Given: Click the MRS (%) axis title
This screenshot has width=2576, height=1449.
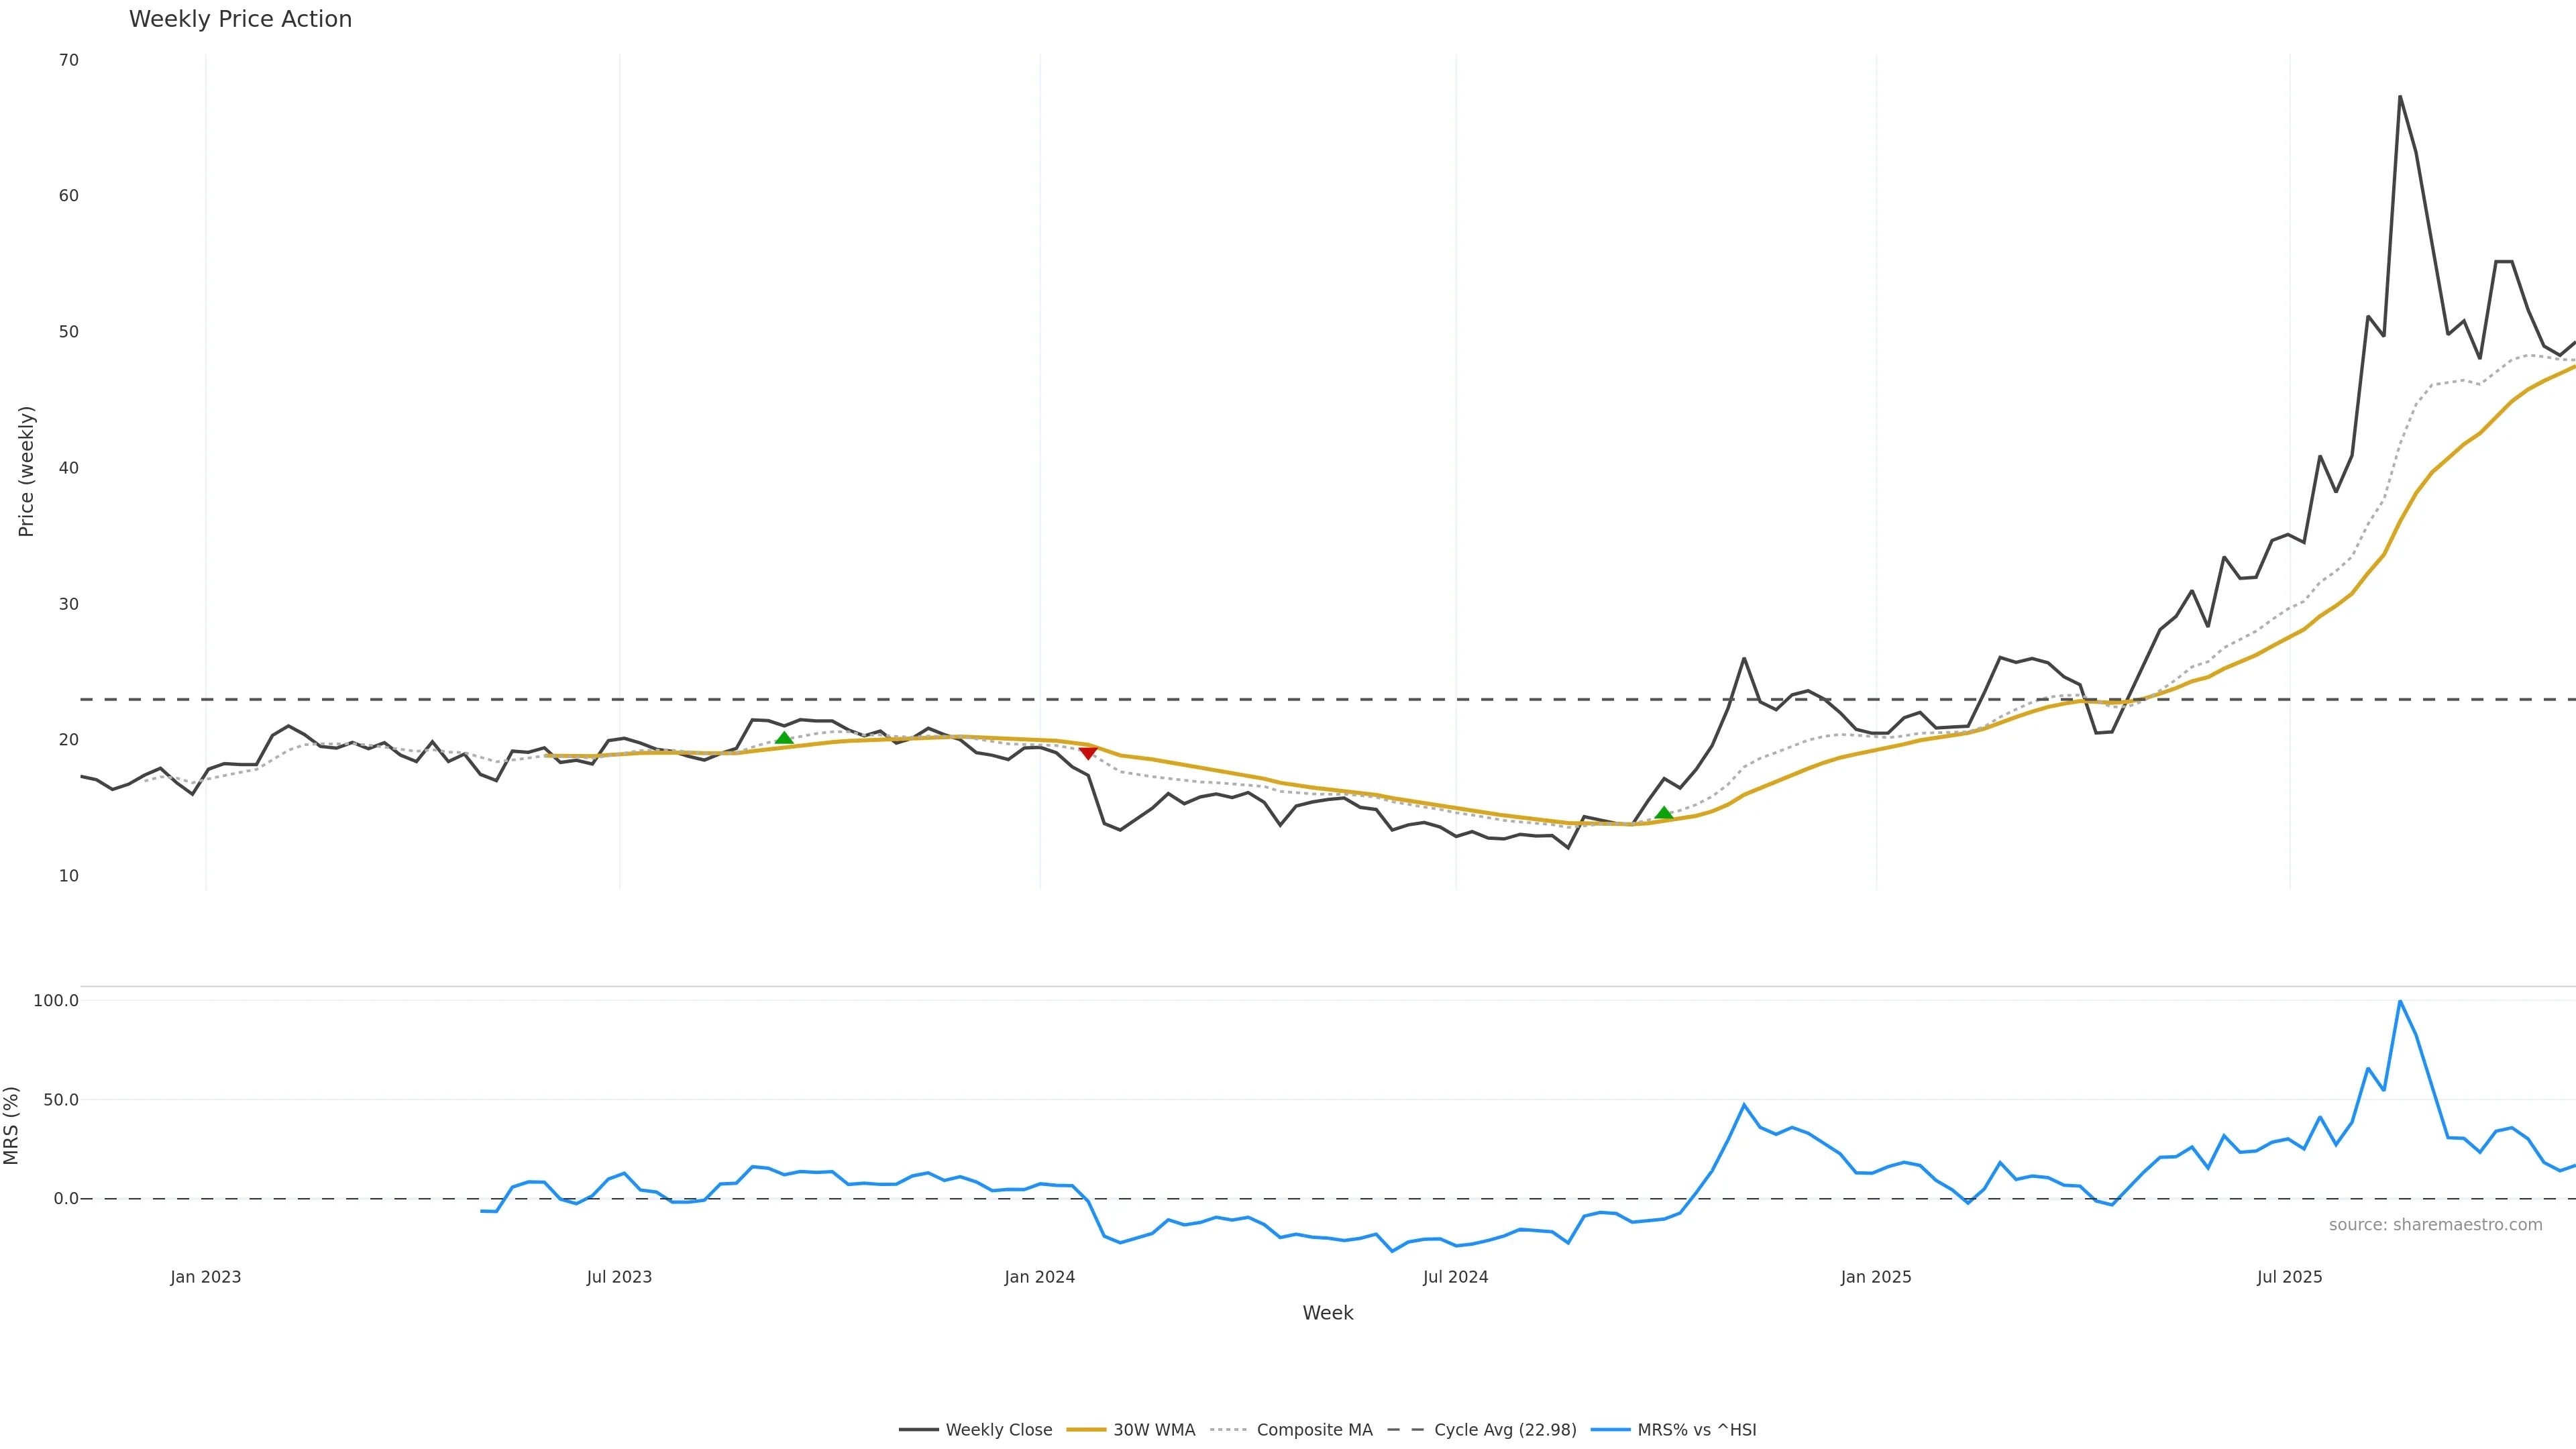Looking at the screenshot, I should tap(12, 1125).
